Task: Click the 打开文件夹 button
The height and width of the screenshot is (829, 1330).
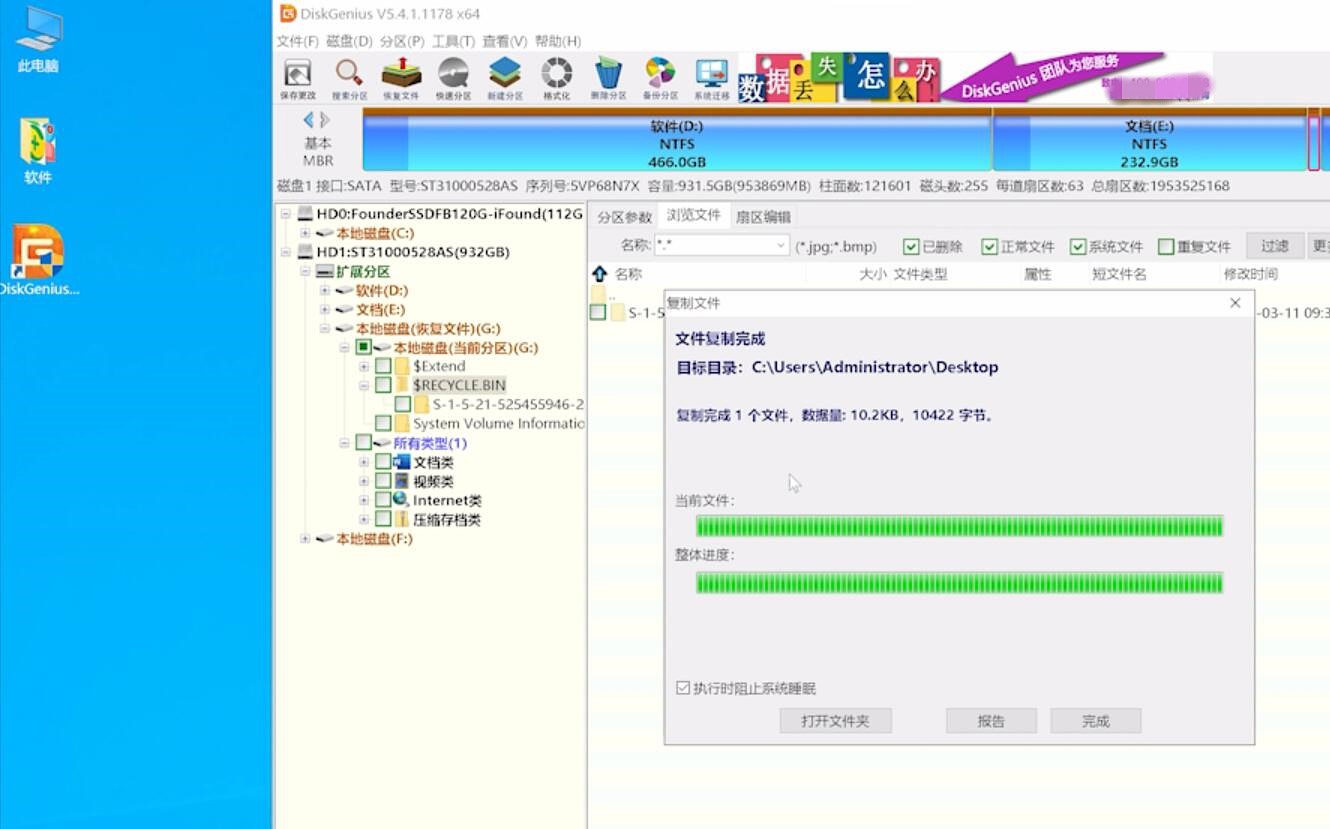Action: tap(835, 721)
